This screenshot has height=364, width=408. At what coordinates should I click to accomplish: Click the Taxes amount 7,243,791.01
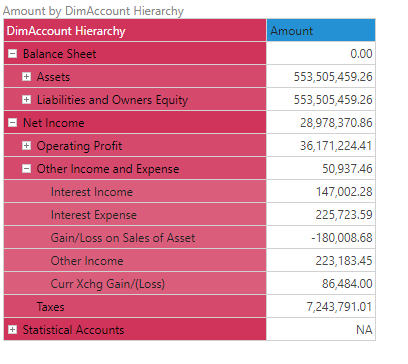339,307
